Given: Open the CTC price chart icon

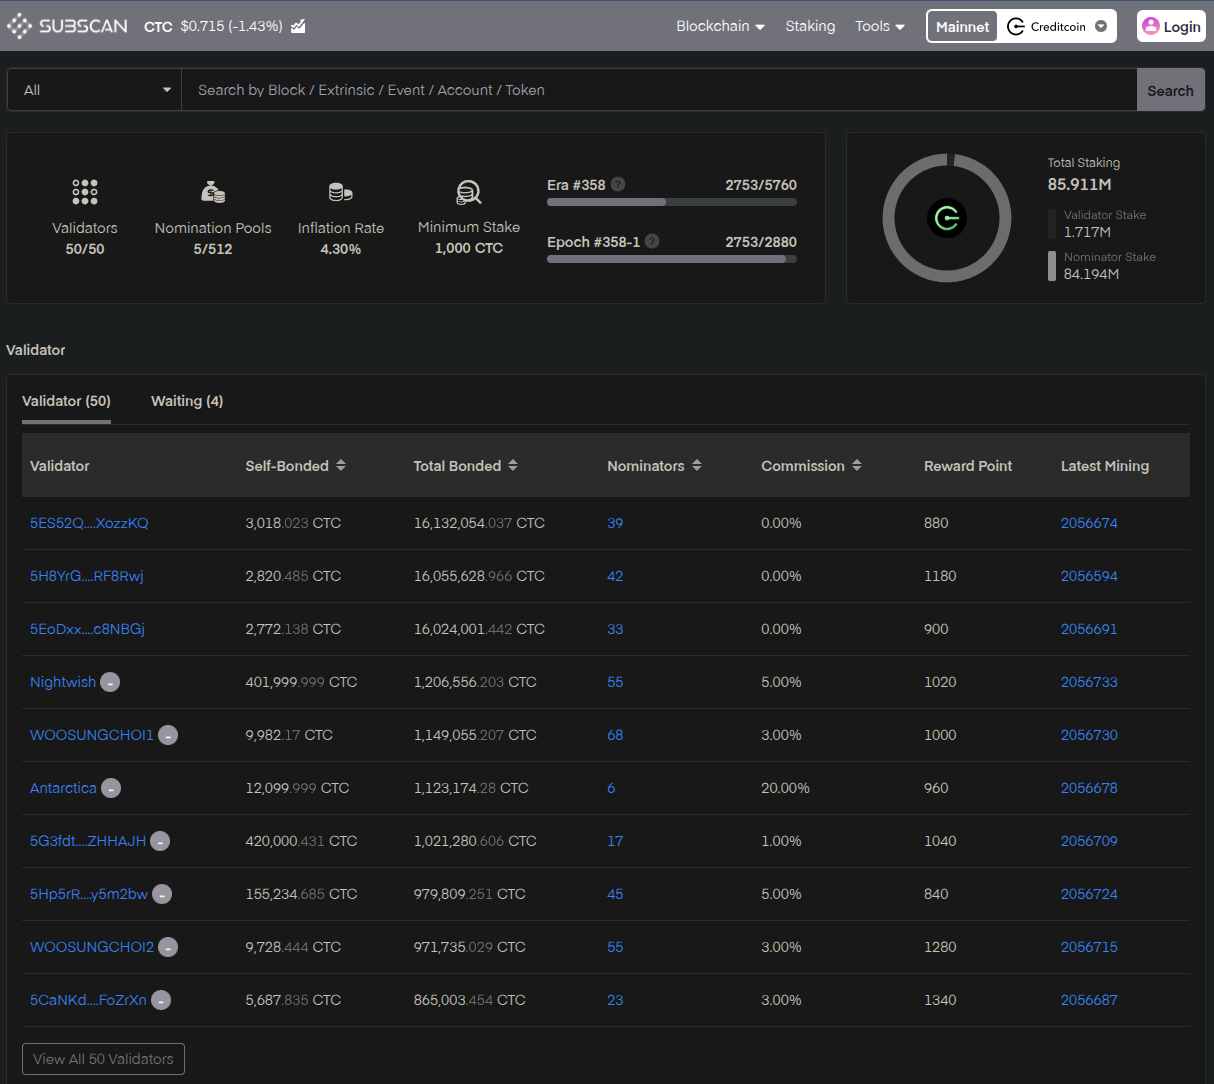Looking at the screenshot, I should [x=298, y=26].
